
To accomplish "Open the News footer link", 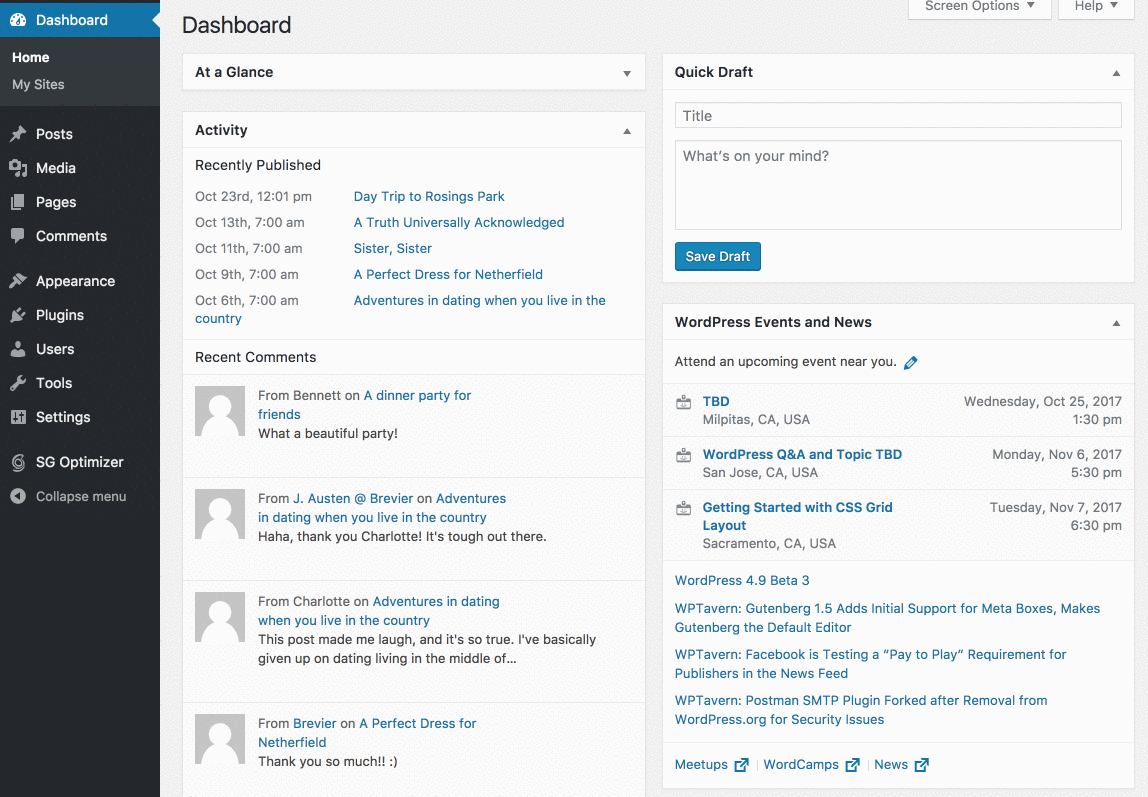I will pos(891,764).
